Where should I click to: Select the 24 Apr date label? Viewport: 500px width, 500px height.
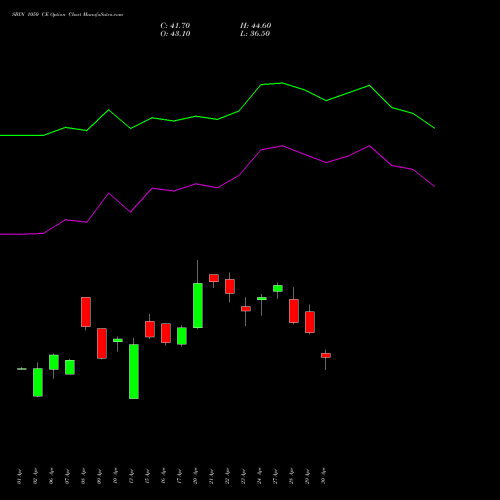click(259, 476)
